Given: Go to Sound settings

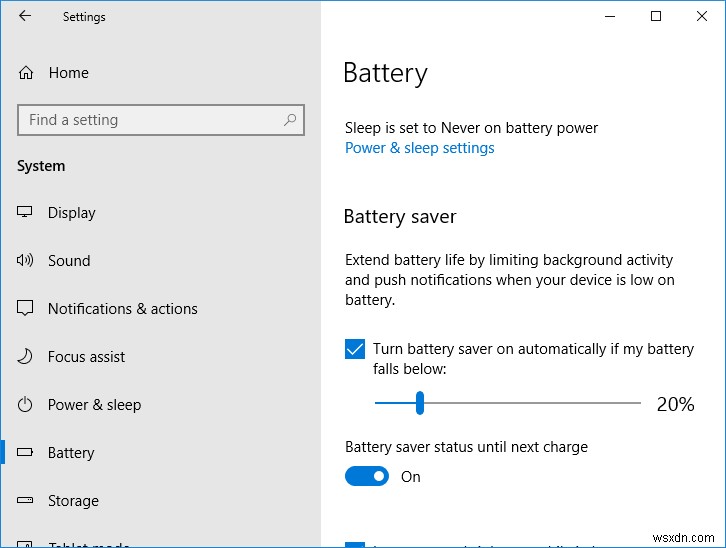Looking at the screenshot, I should (x=69, y=261).
